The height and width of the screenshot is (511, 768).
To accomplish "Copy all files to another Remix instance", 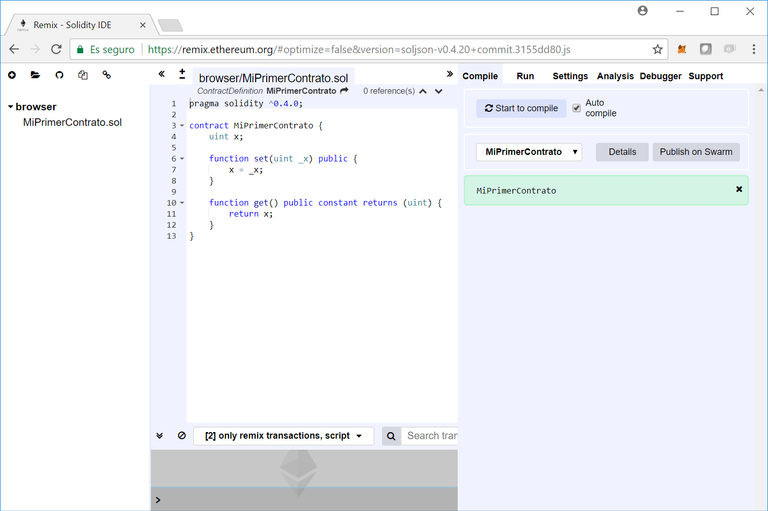I will pyautogui.click(x=83, y=75).
